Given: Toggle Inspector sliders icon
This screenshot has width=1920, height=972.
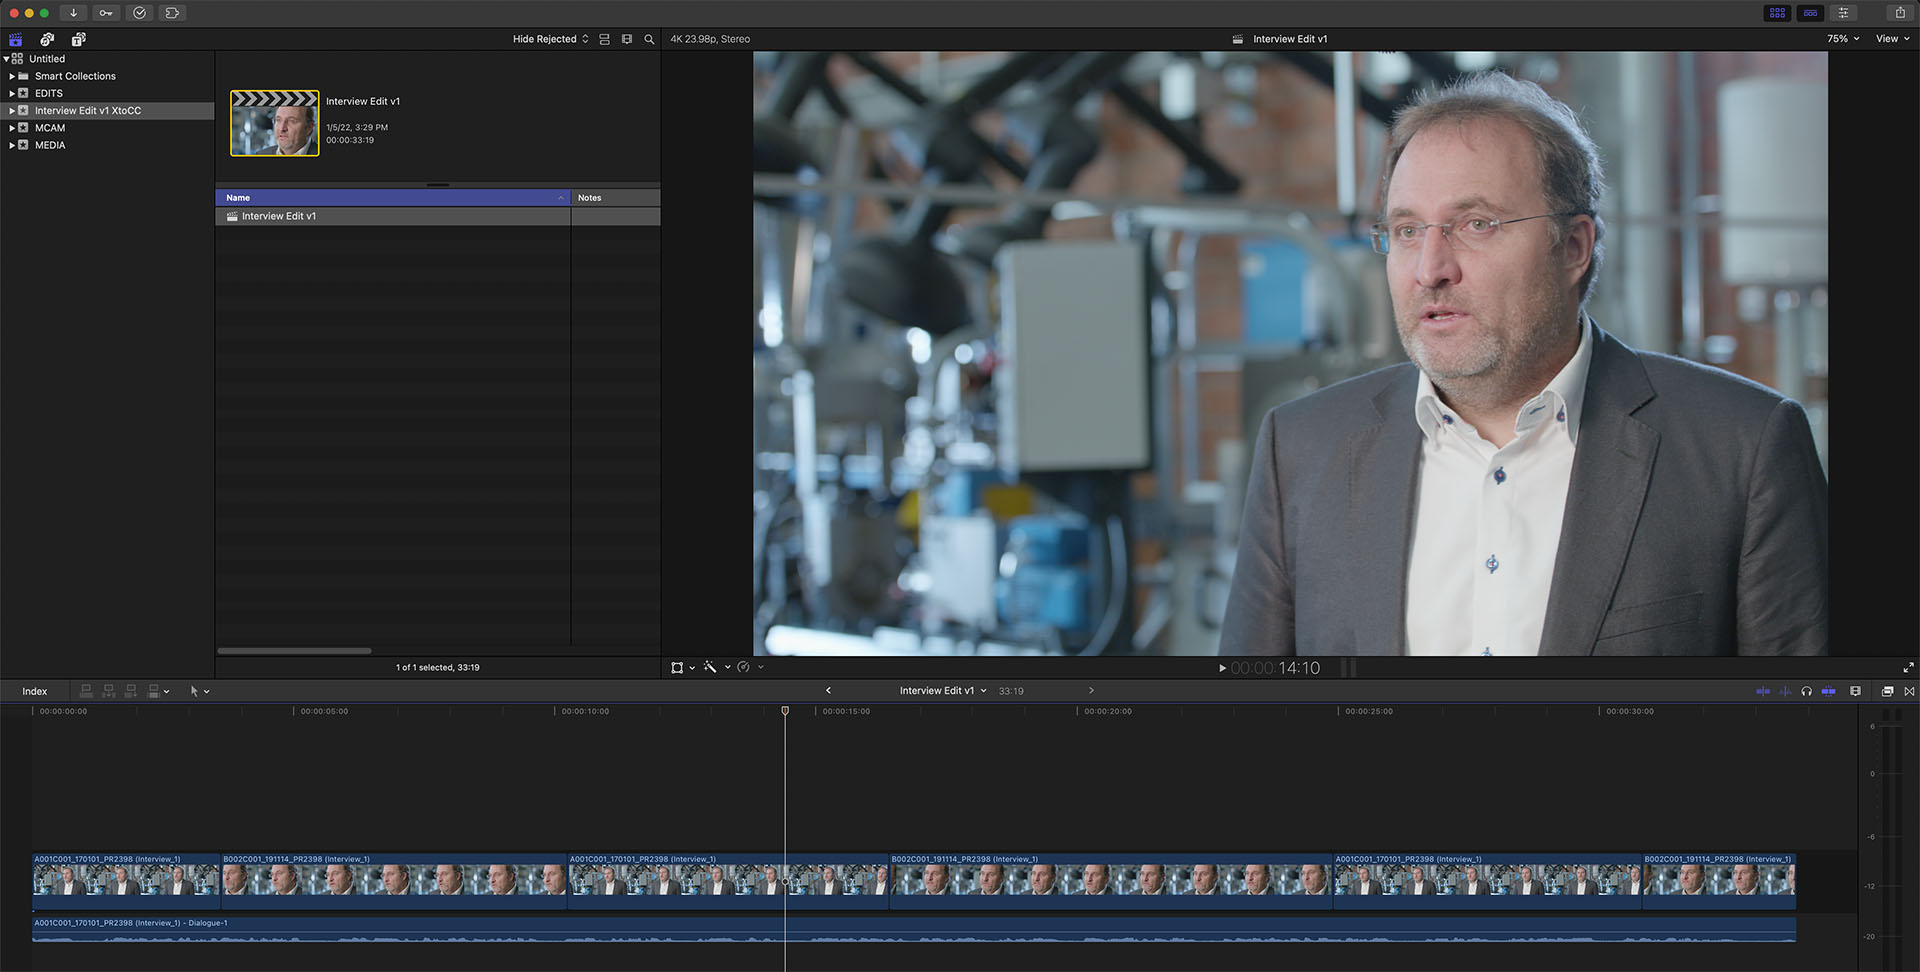Looking at the screenshot, I should click(x=1843, y=13).
